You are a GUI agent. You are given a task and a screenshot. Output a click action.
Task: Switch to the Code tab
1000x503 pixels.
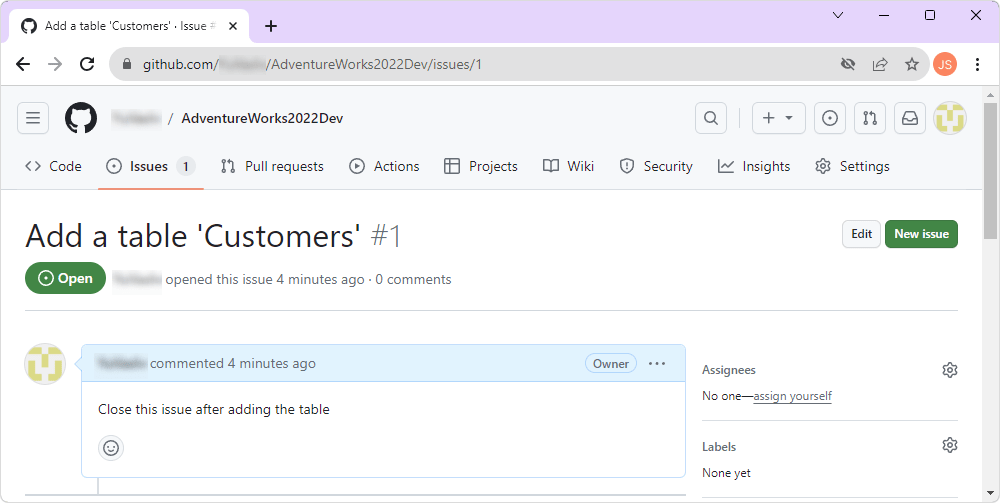click(54, 166)
